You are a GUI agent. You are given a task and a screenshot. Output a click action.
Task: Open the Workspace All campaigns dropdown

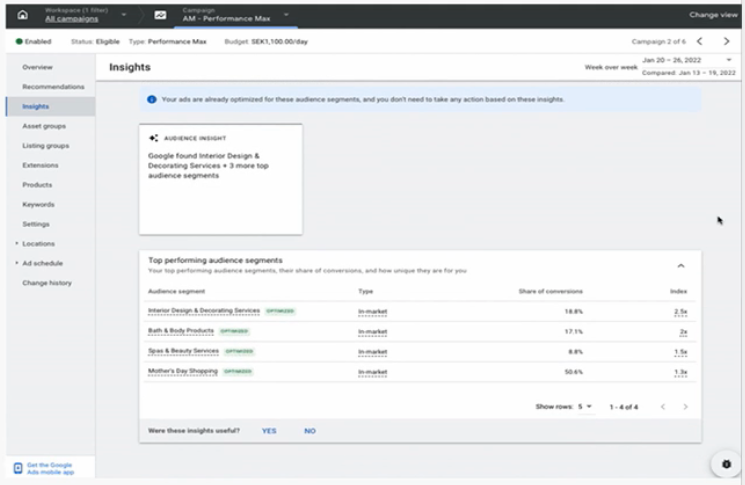coord(124,15)
